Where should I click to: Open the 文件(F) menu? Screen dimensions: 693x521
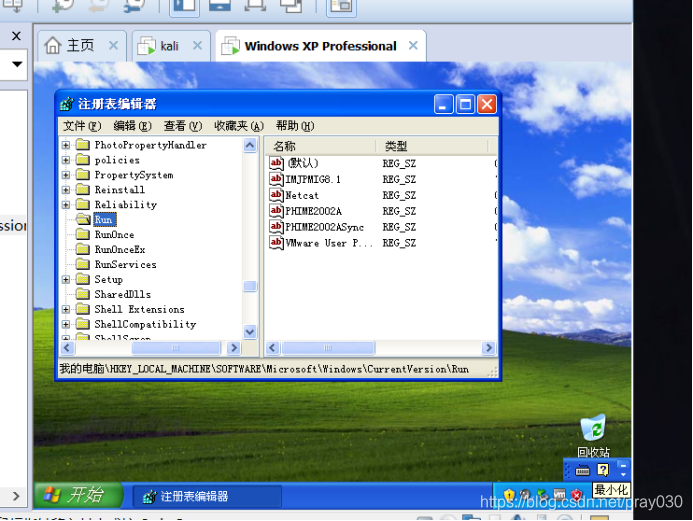coord(82,126)
